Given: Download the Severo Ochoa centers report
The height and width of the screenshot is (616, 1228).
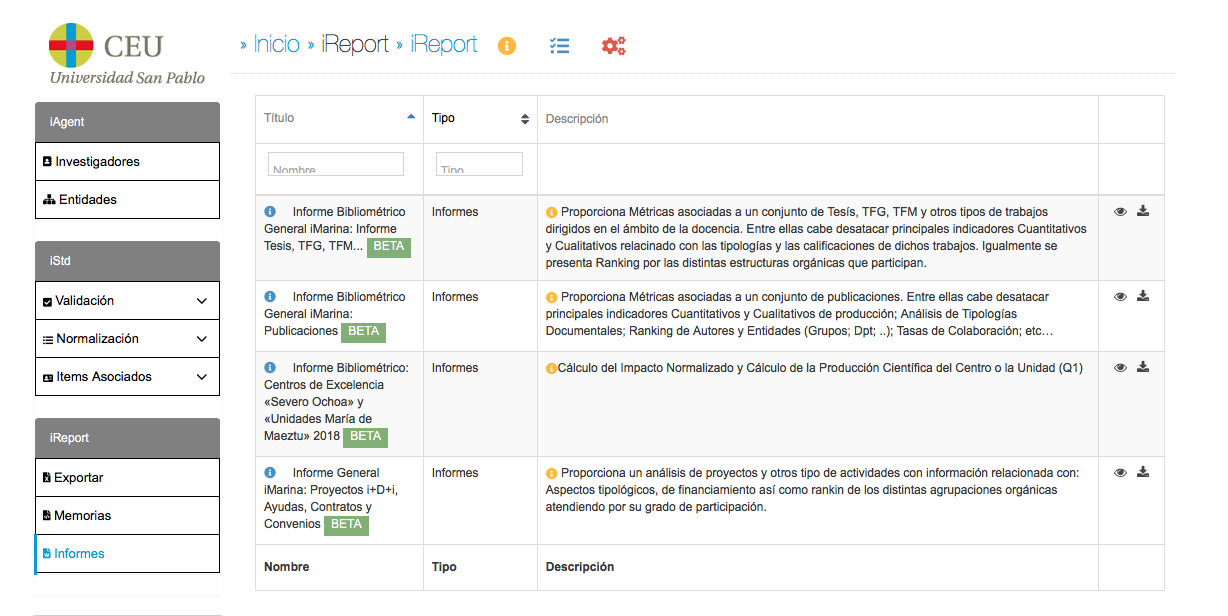Looking at the screenshot, I should [1143, 367].
